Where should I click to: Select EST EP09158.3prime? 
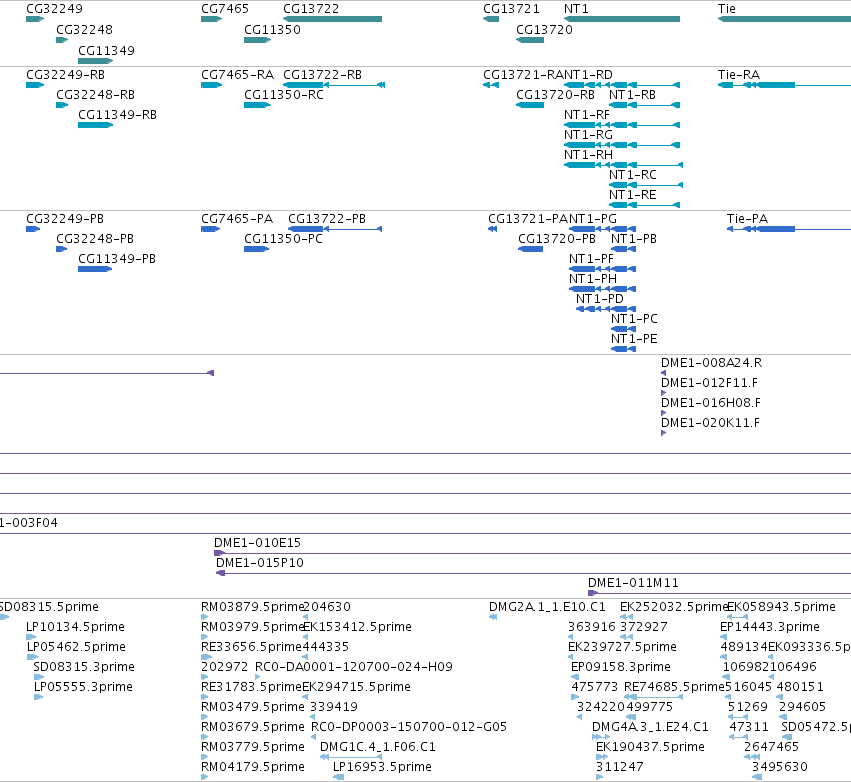click(621, 667)
